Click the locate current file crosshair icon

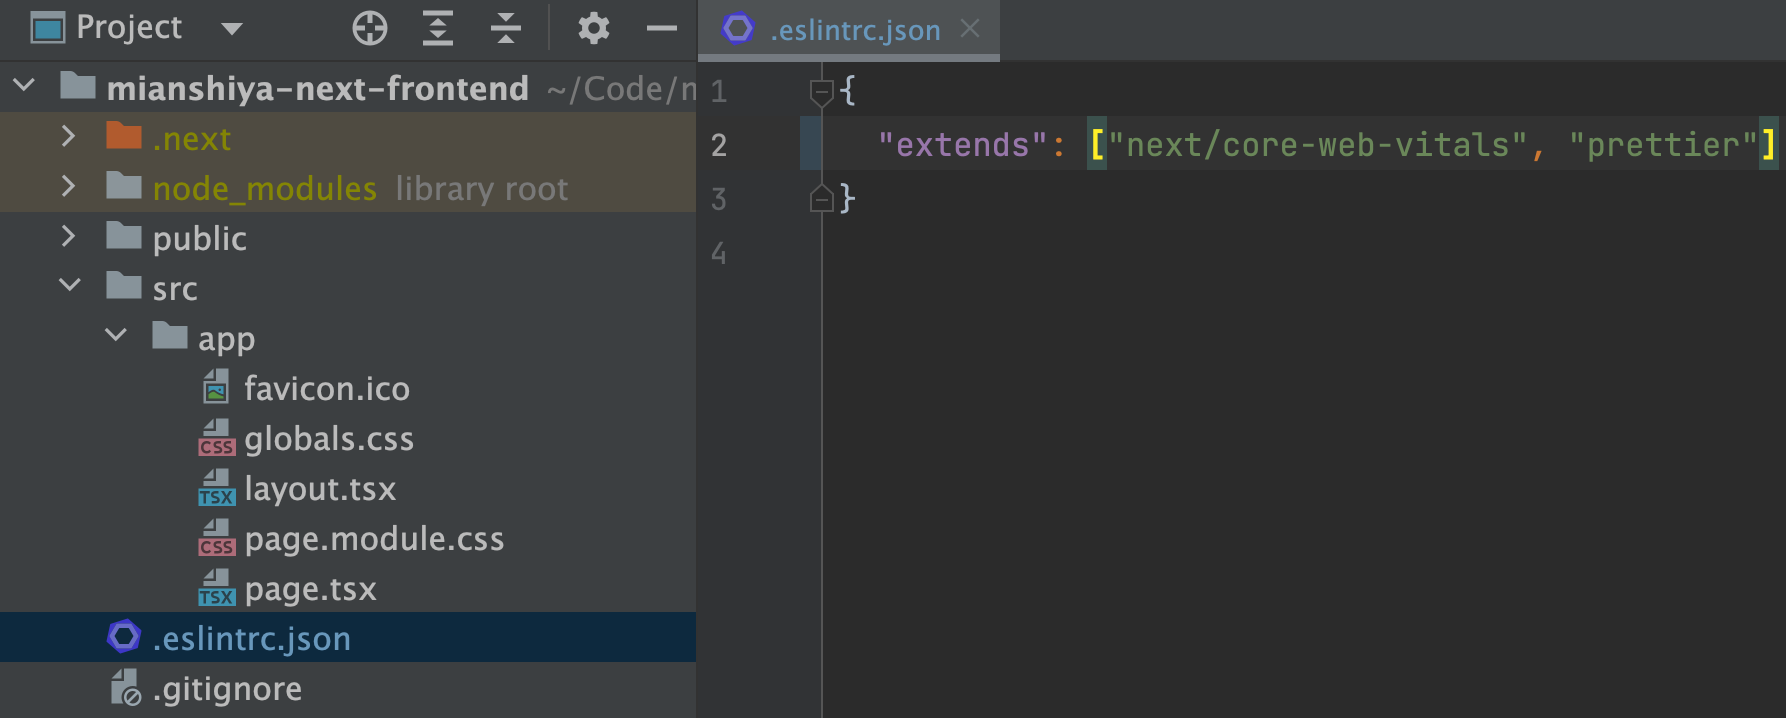[370, 28]
